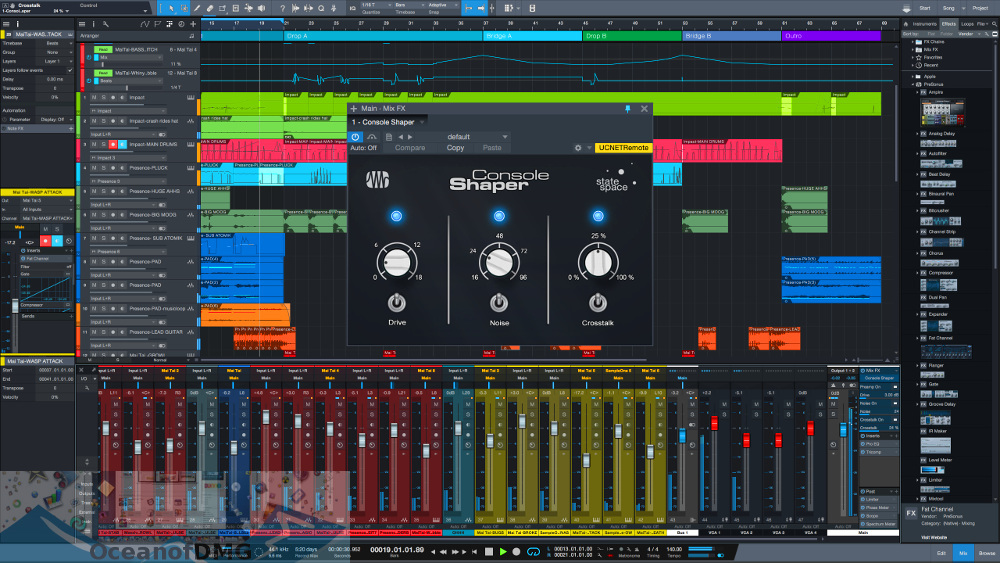This screenshot has width=1000, height=563.
Task: Expand the FX Chains folder in browser
Action: (913, 41)
